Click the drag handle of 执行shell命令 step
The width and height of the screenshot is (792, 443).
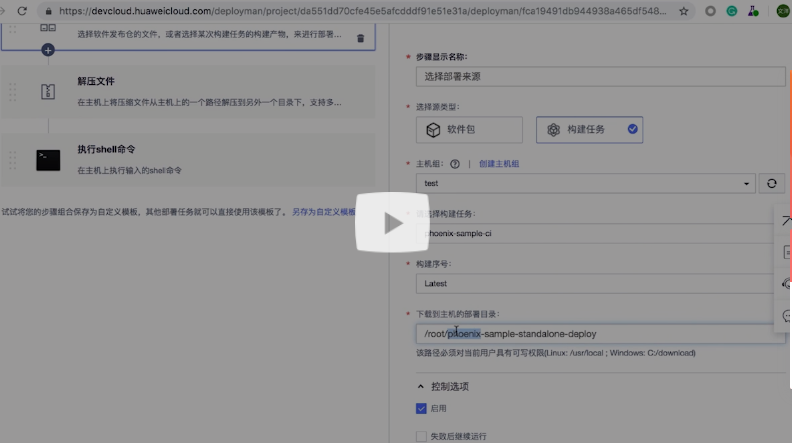pyautogui.click(x=13, y=160)
